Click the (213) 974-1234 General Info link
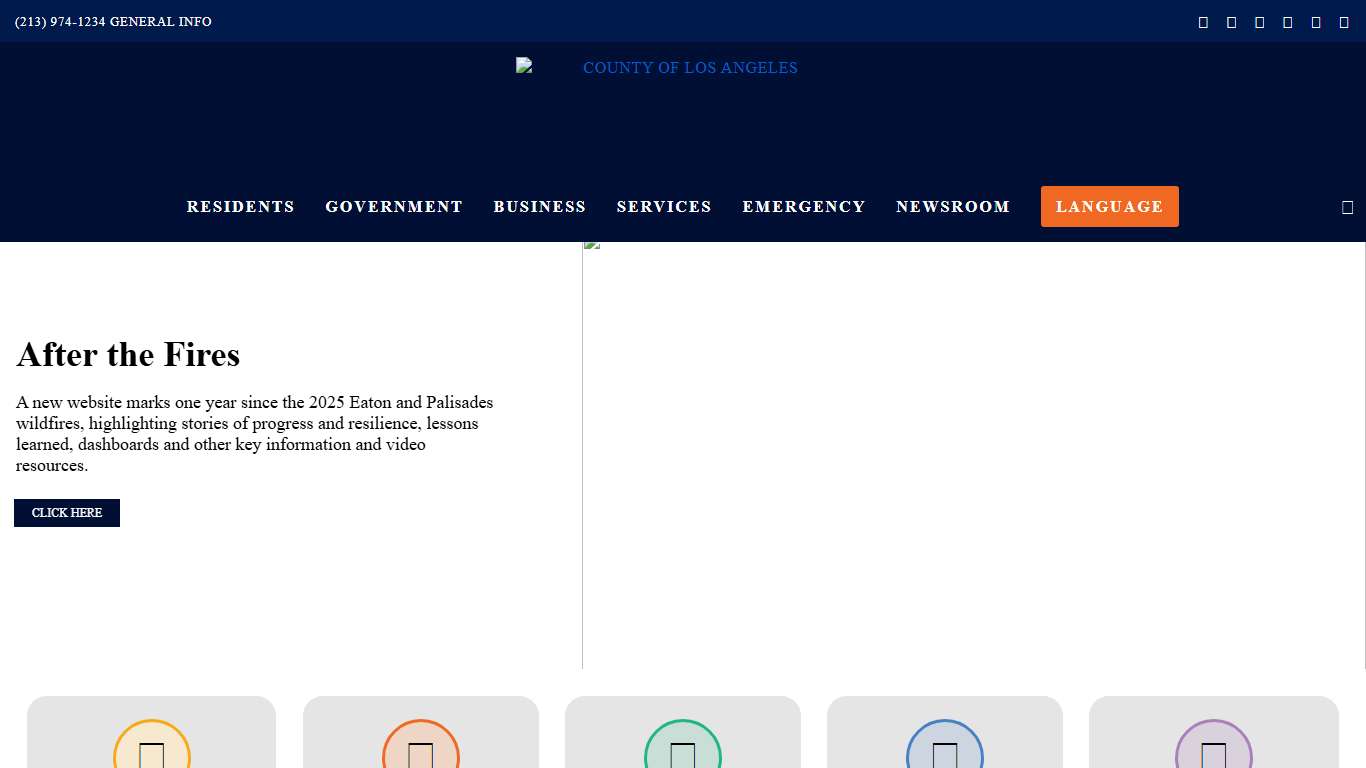The image size is (1366, 768). point(112,21)
